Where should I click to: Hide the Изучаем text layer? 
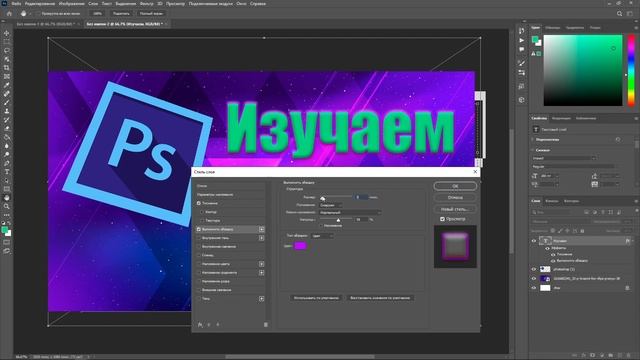[533, 241]
